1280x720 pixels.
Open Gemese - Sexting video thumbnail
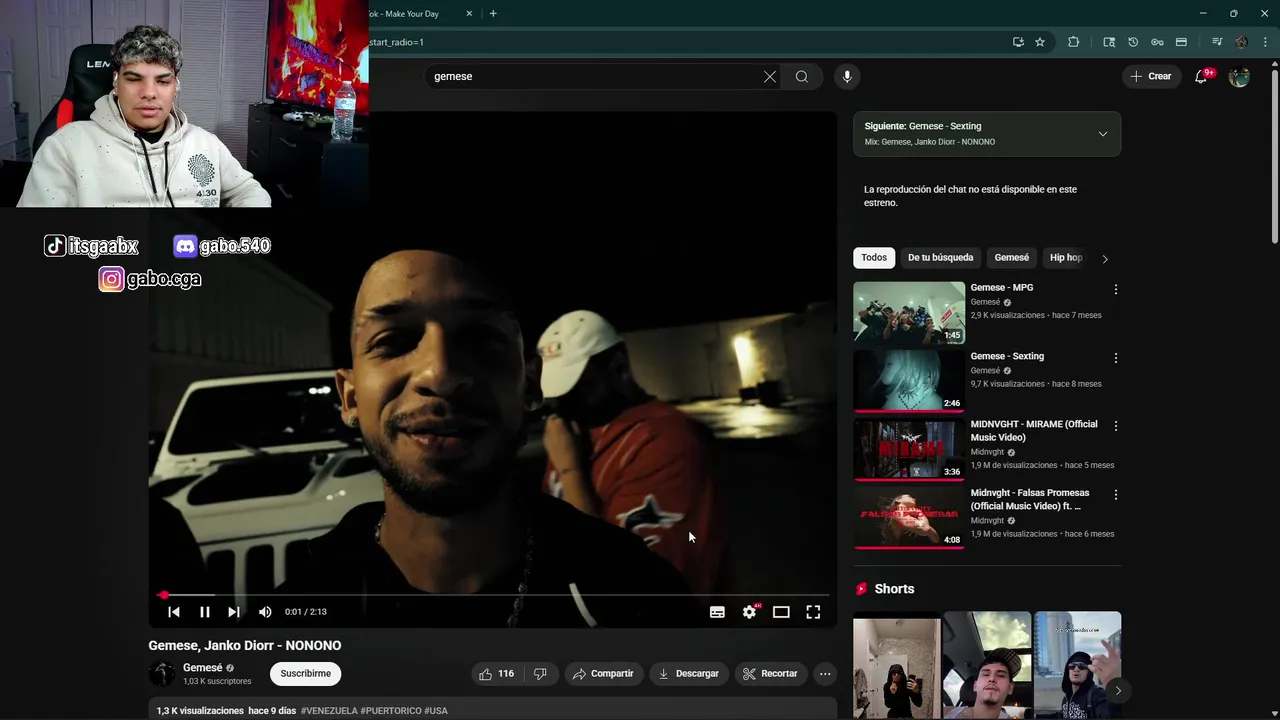click(909, 381)
